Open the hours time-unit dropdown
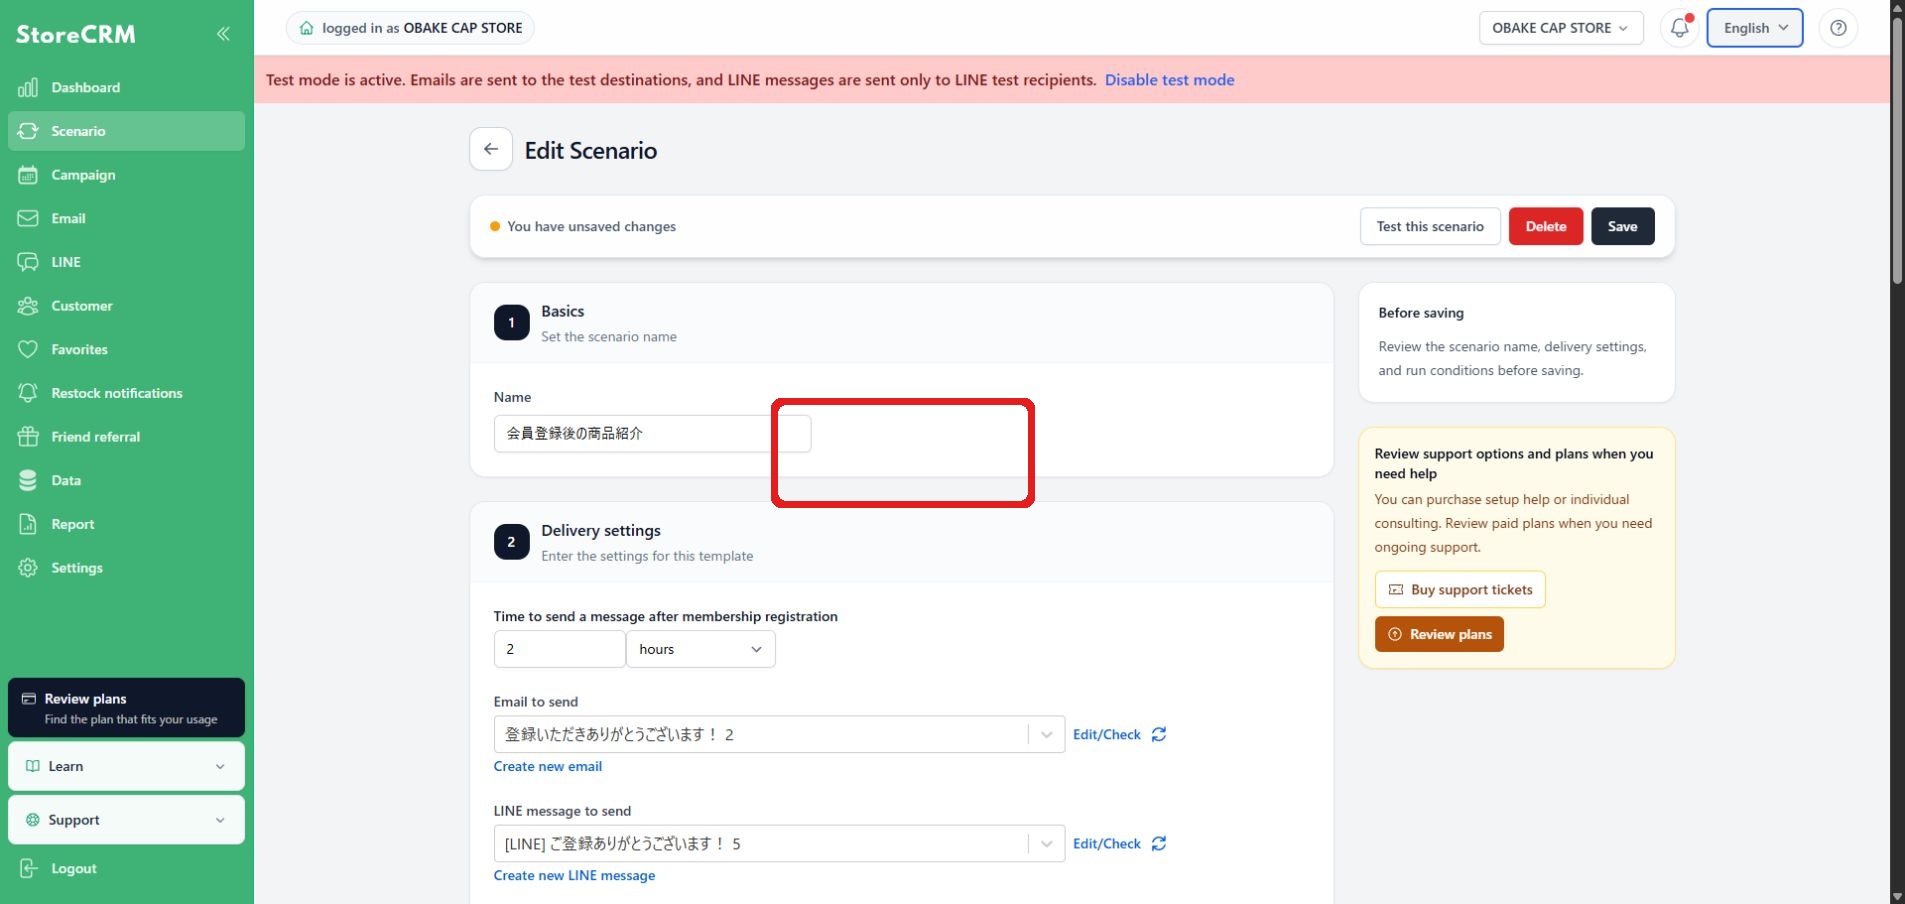1905x904 pixels. [x=700, y=649]
